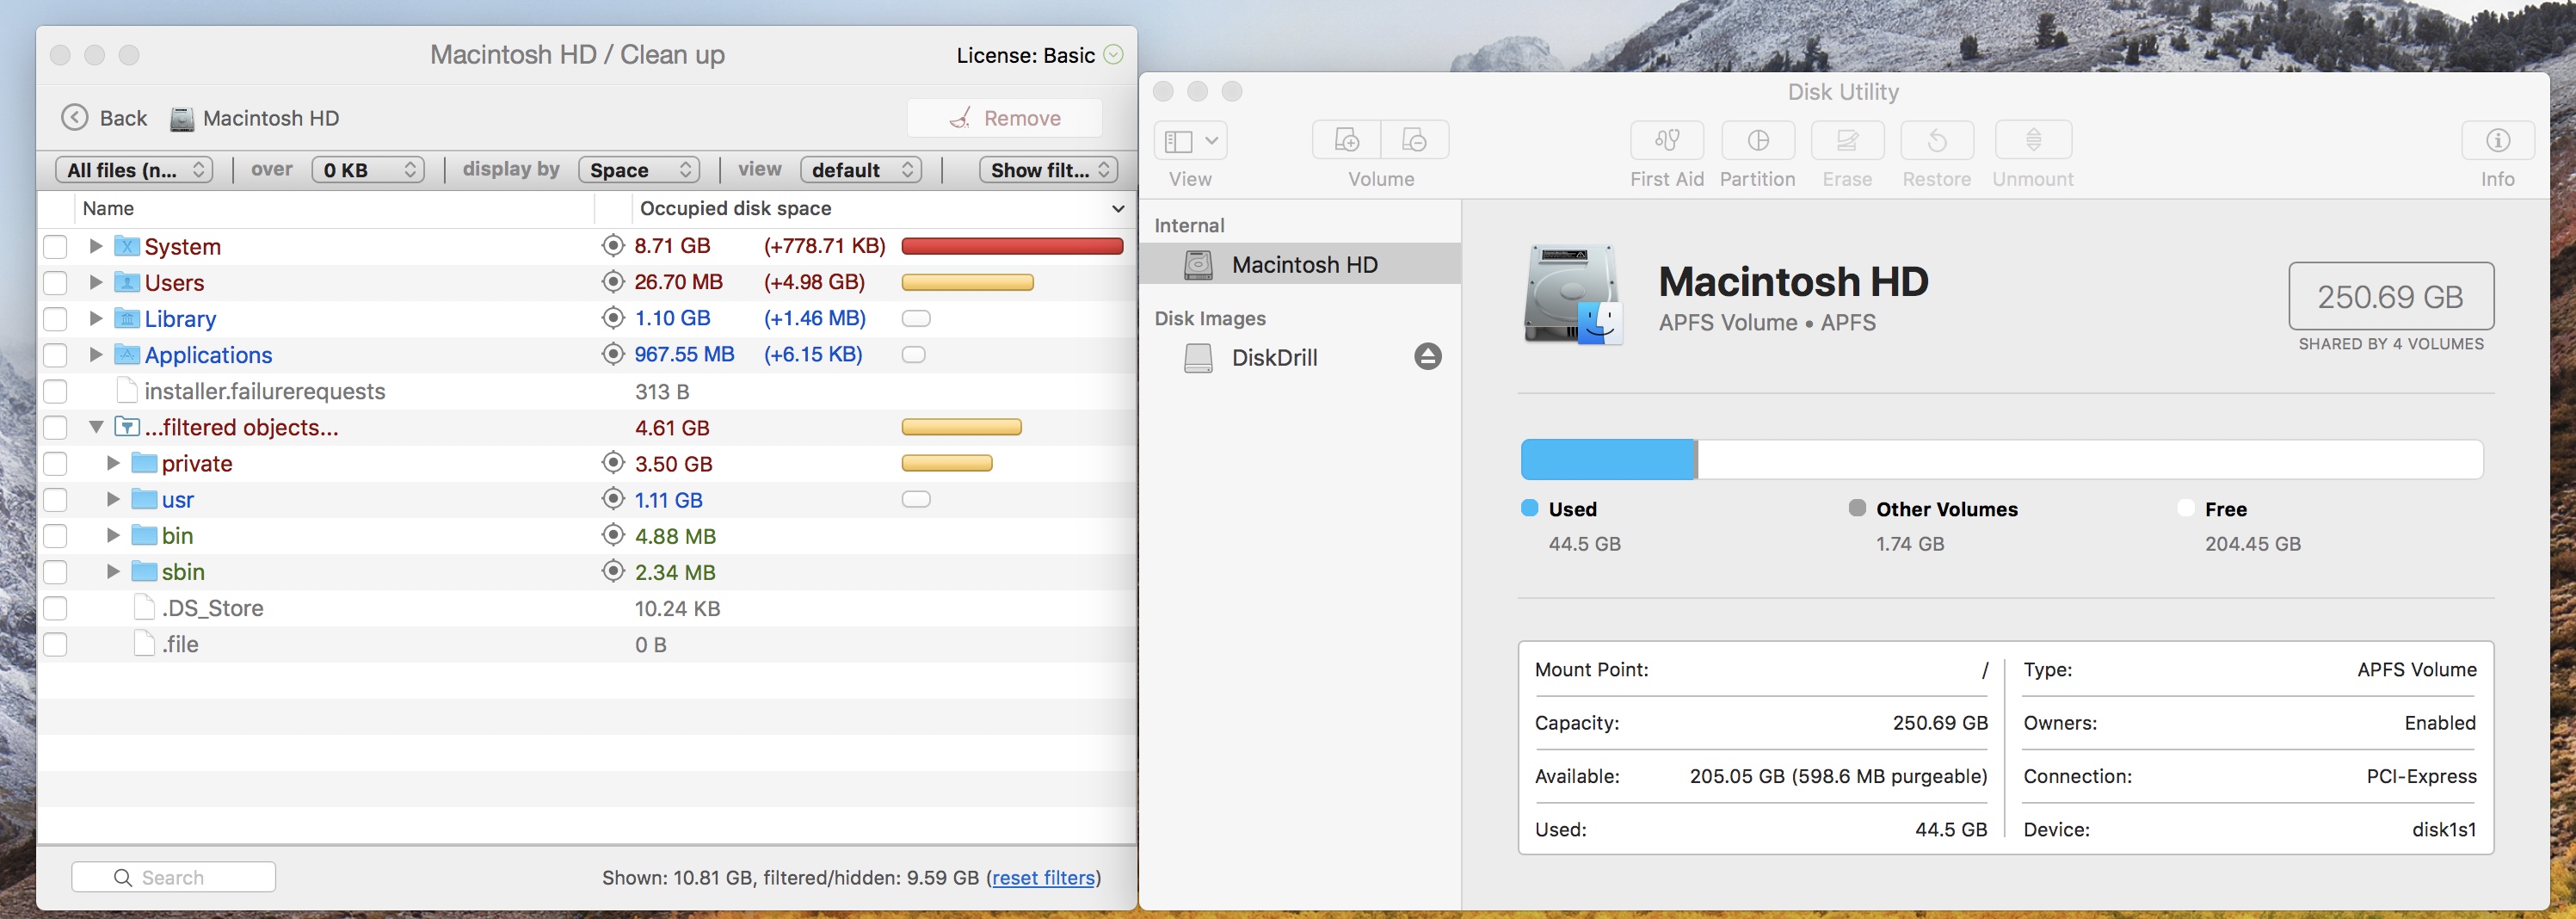Check the System row checkbox

coord(55,246)
